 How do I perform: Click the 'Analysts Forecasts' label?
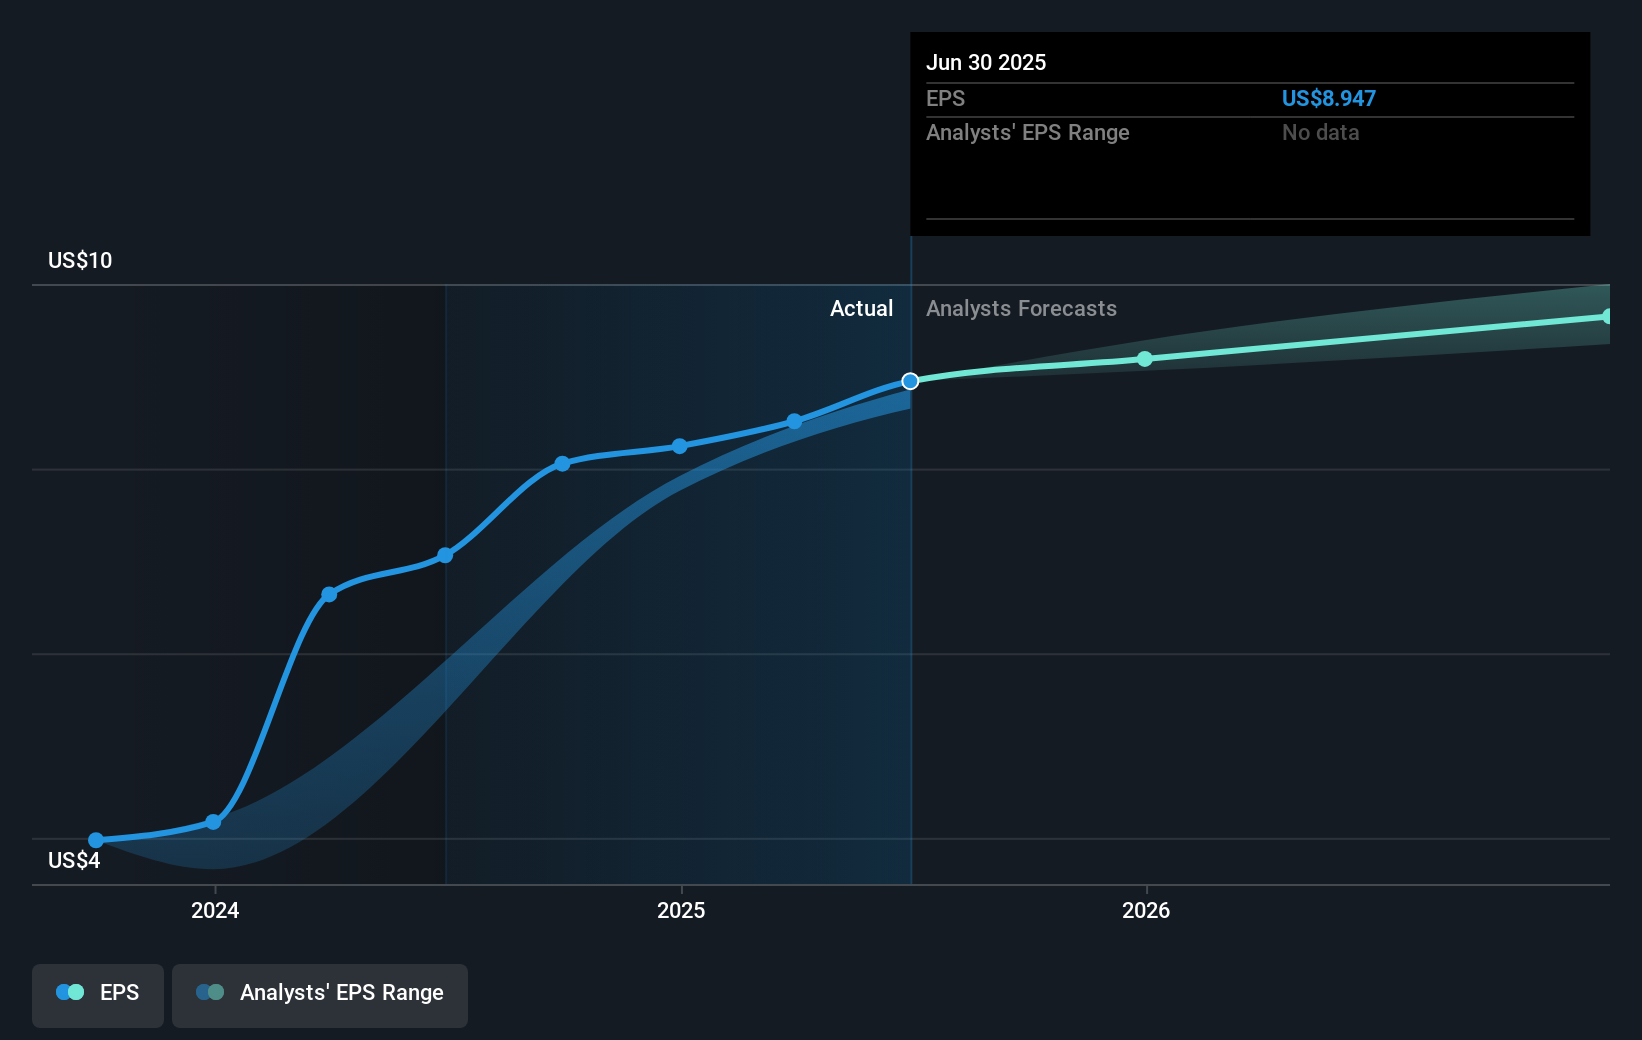click(x=1021, y=308)
